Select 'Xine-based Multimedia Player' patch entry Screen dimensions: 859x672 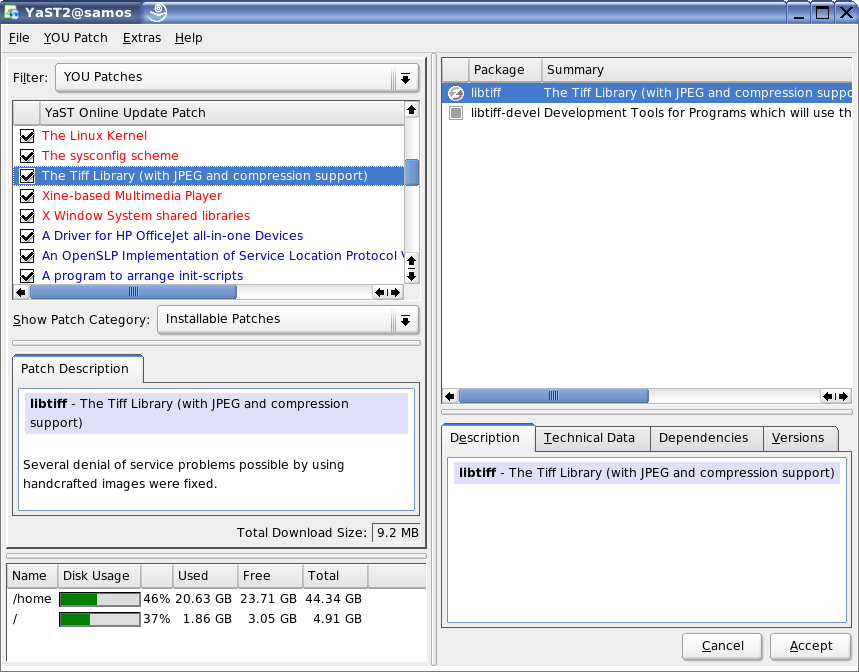132,196
